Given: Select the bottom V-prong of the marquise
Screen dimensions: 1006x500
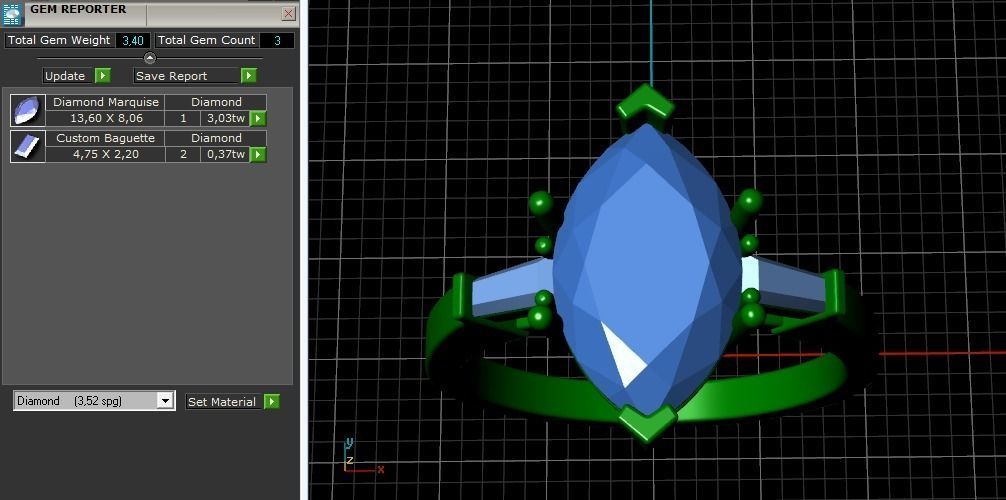Looking at the screenshot, I should 647,422.
